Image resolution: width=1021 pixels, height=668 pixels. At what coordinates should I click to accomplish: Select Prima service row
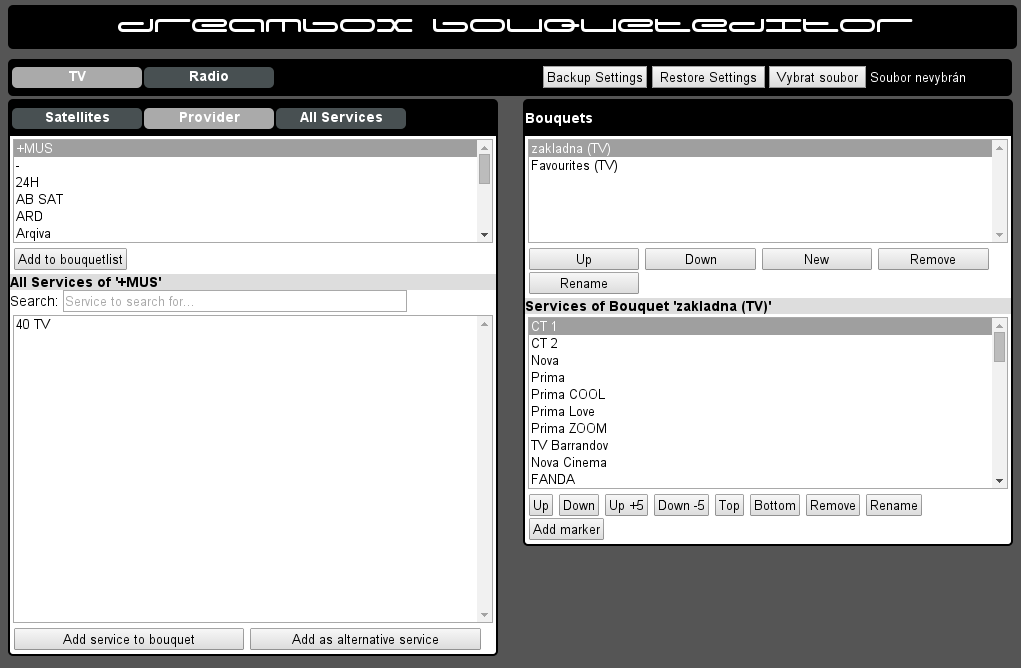tap(760, 377)
